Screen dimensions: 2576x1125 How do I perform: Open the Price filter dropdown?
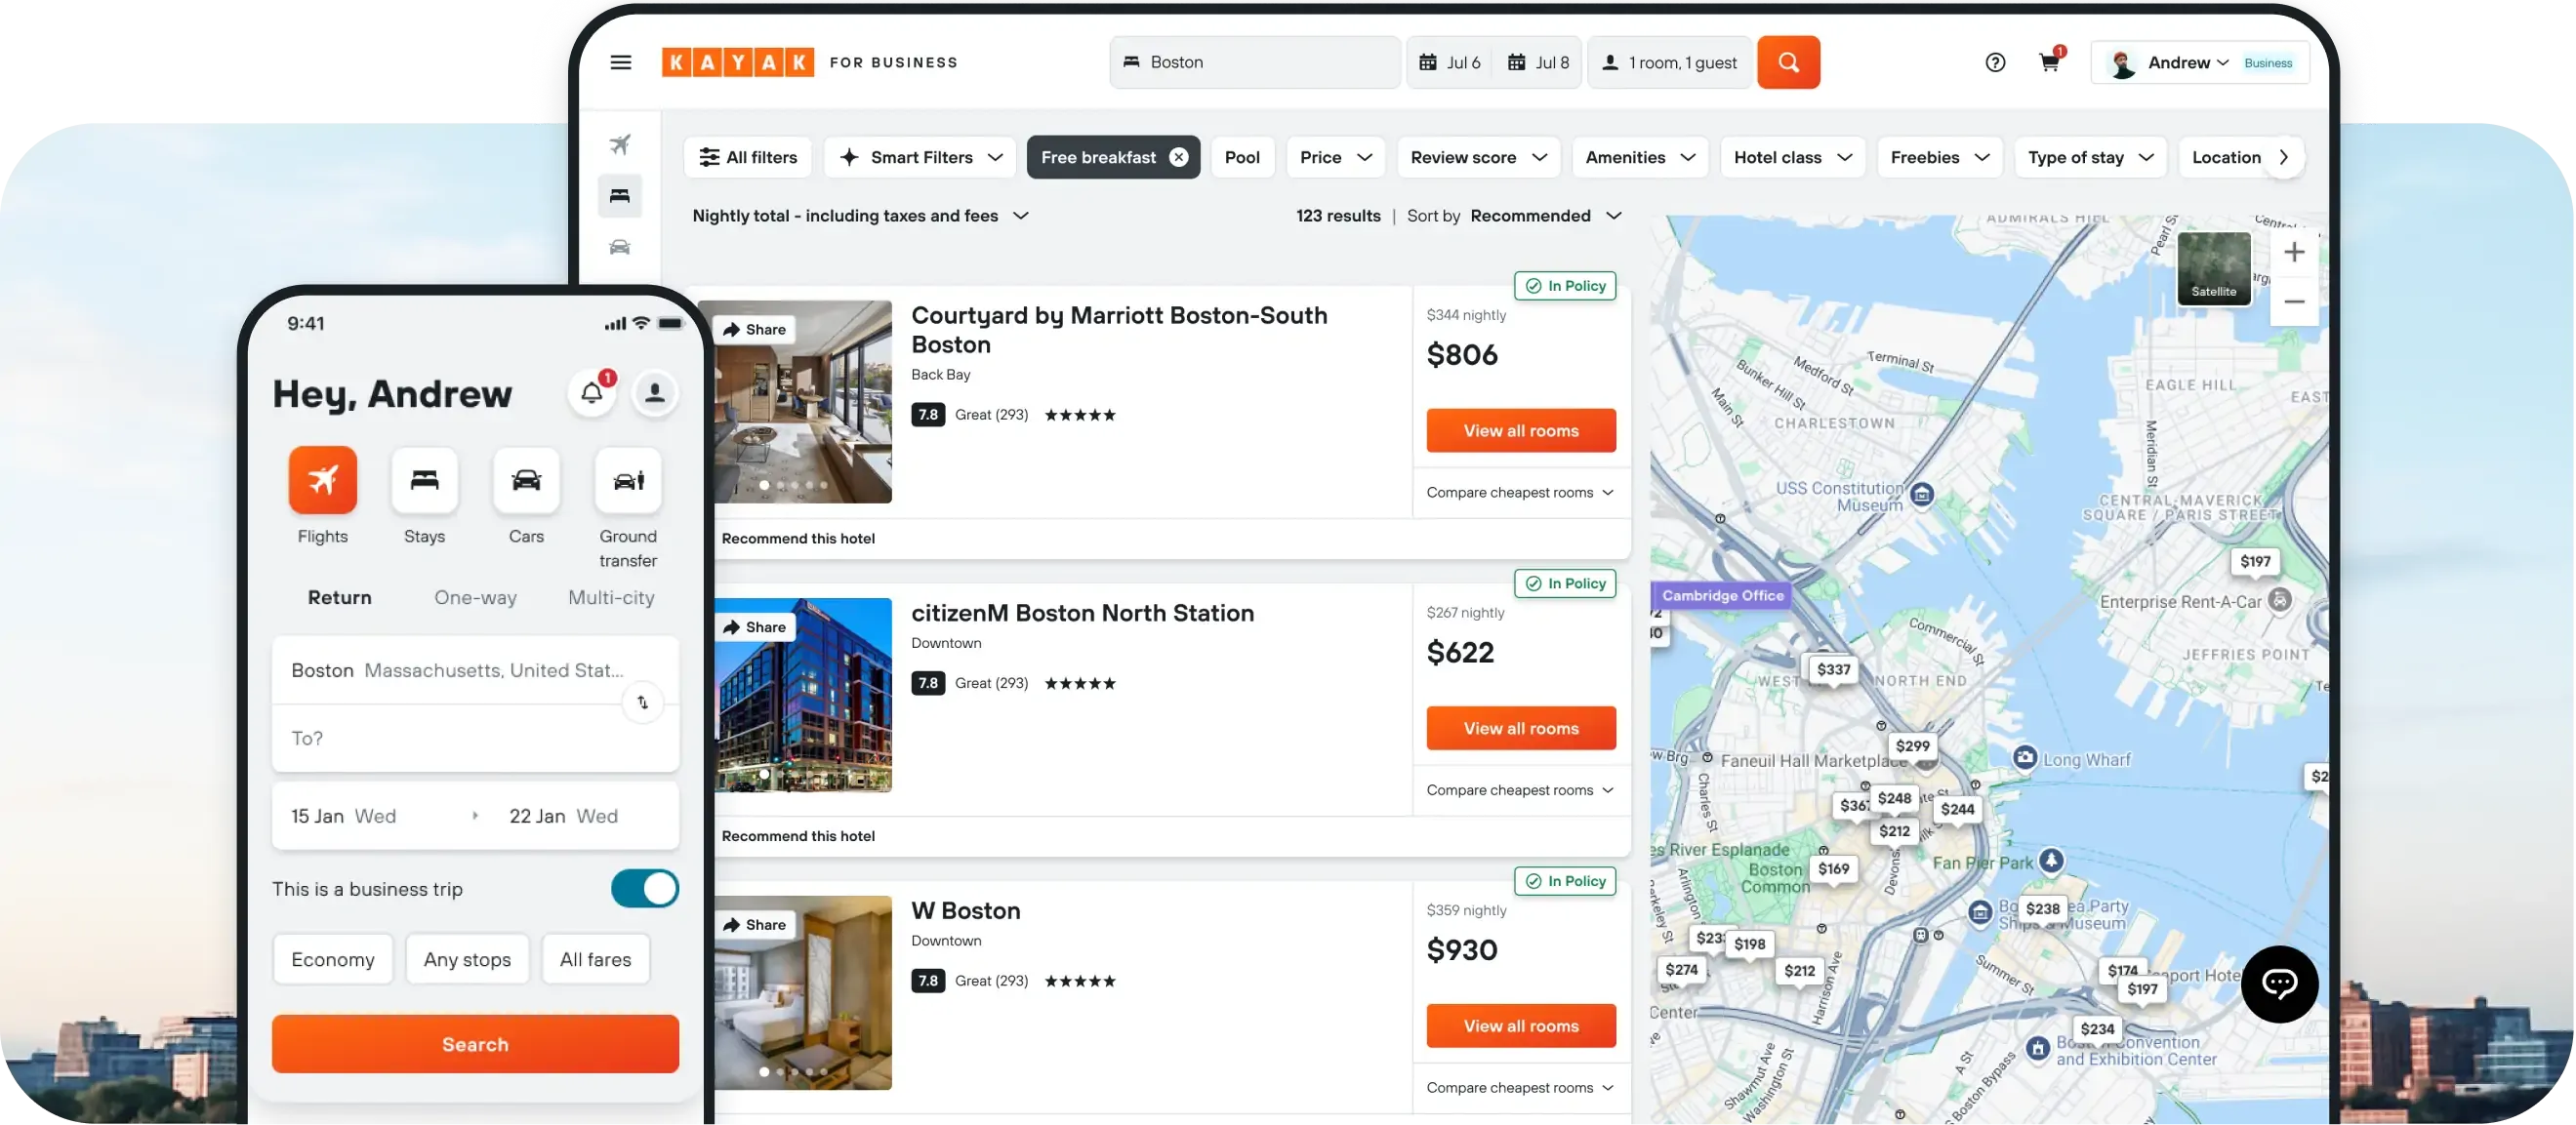click(x=1335, y=157)
